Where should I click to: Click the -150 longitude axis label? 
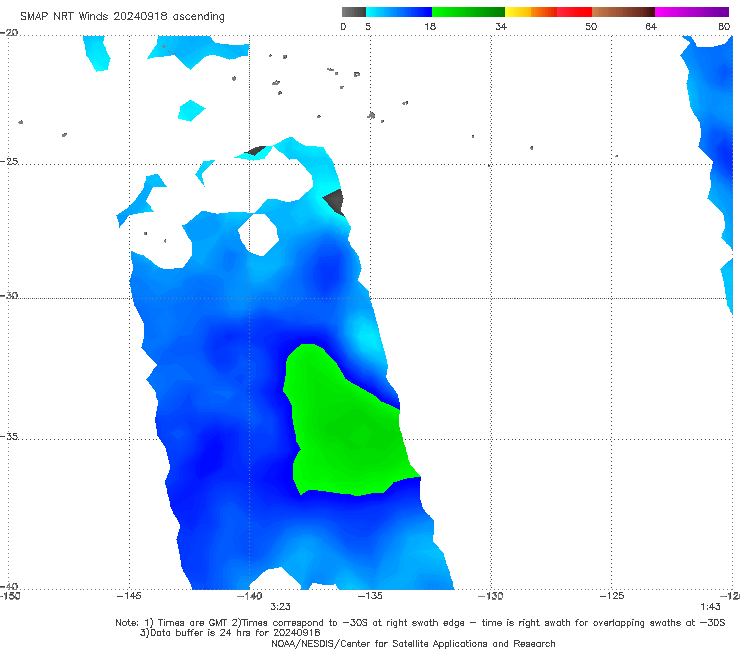tap(10, 596)
